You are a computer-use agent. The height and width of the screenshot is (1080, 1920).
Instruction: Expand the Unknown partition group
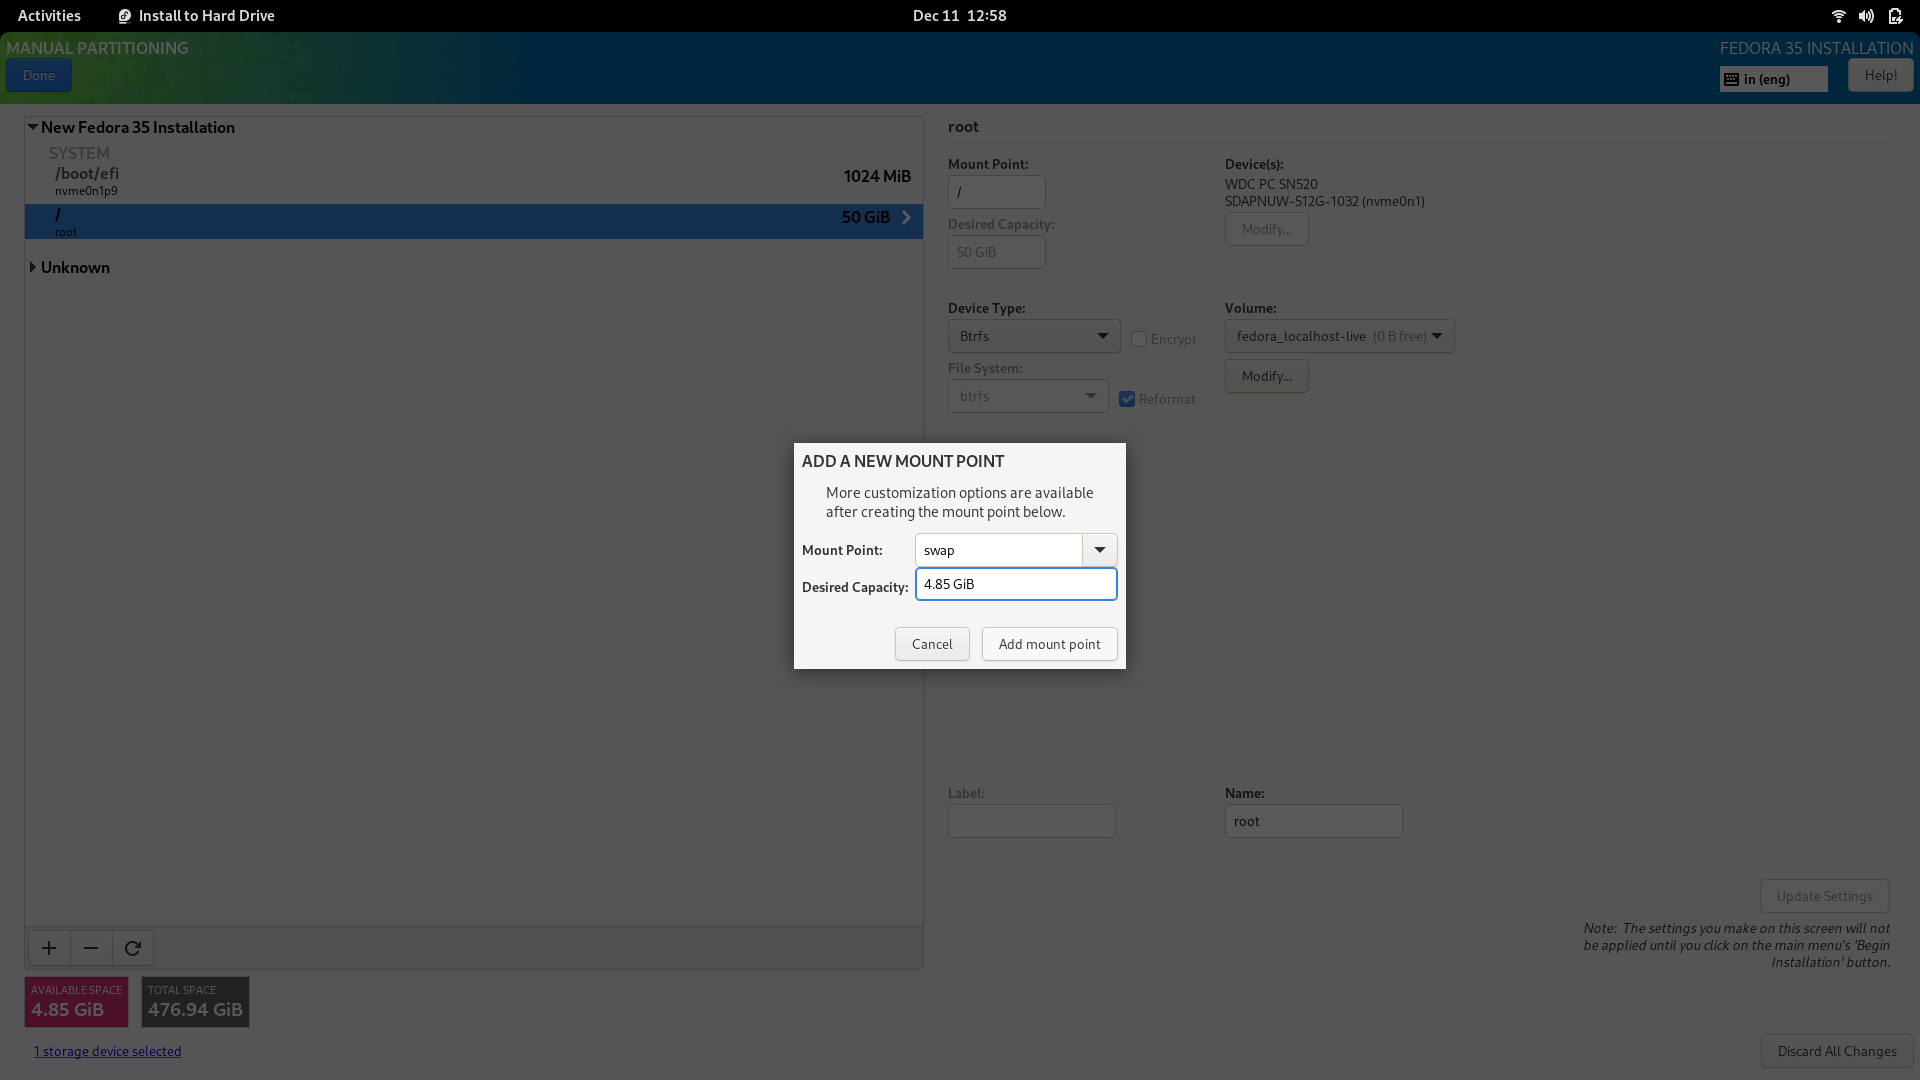[33, 267]
